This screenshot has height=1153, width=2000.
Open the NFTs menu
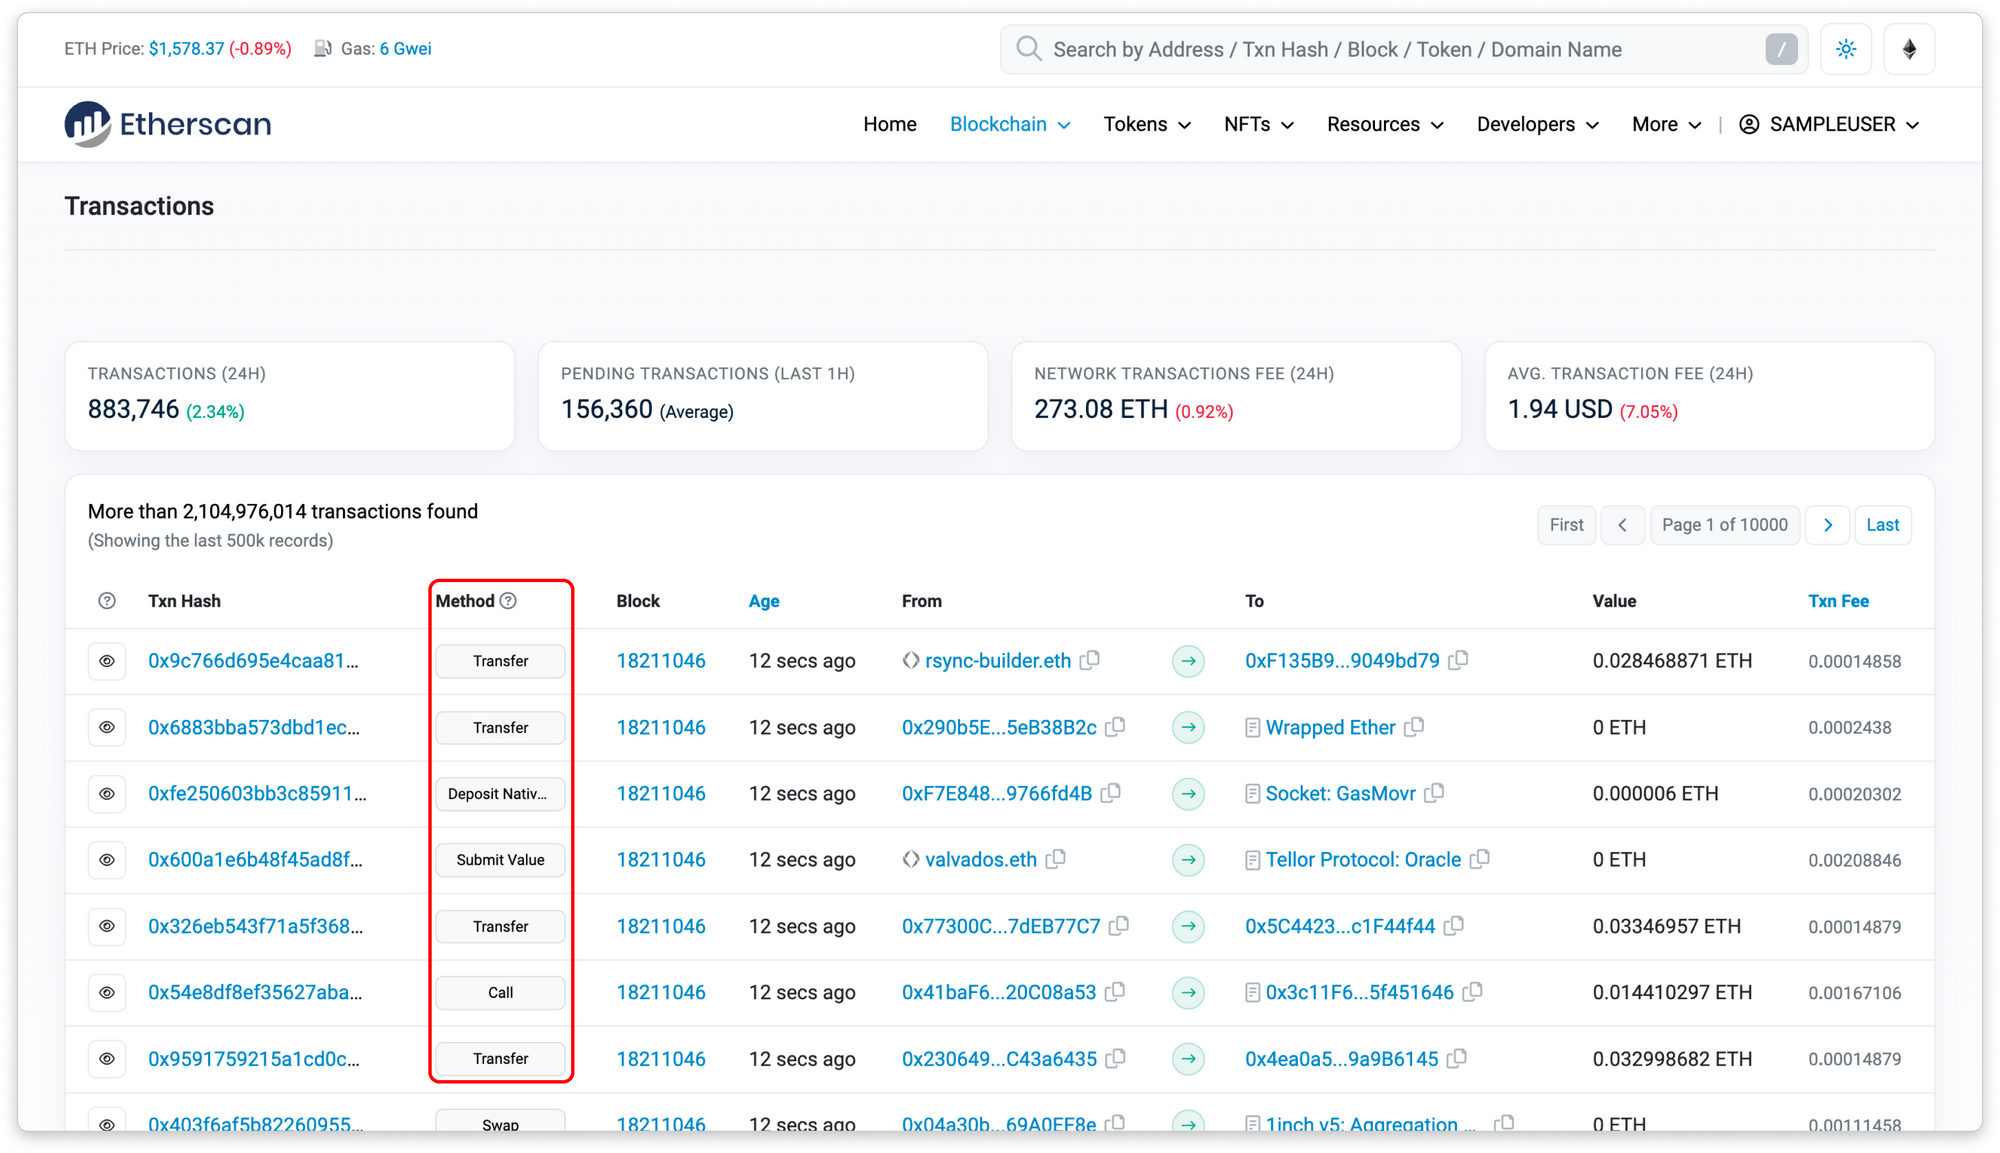(1258, 124)
